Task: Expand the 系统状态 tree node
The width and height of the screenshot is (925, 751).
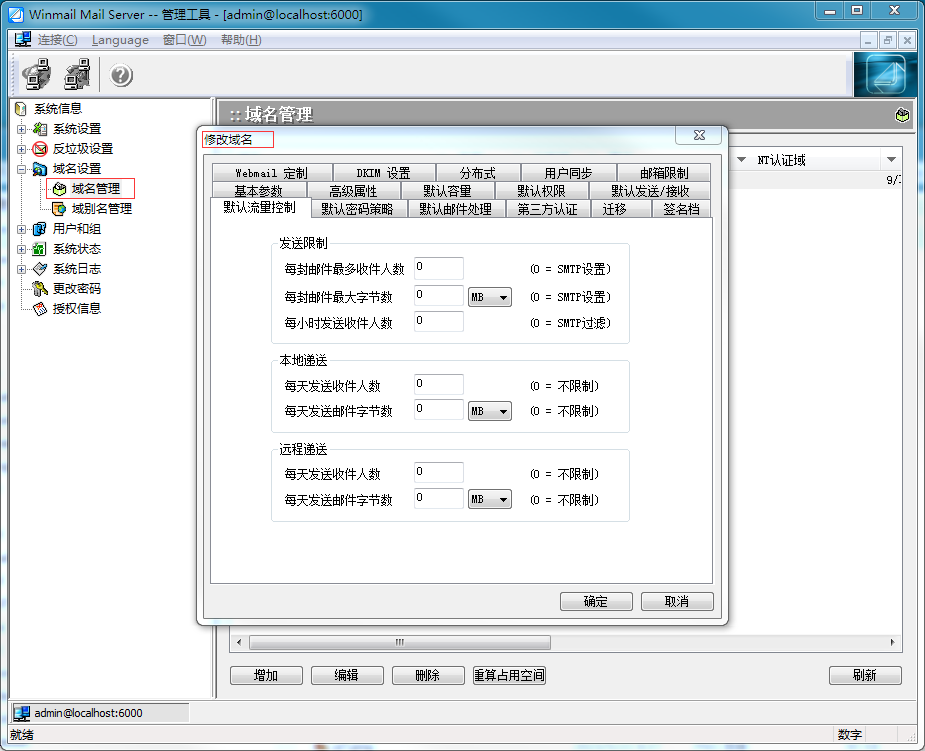Action: (x=21, y=249)
